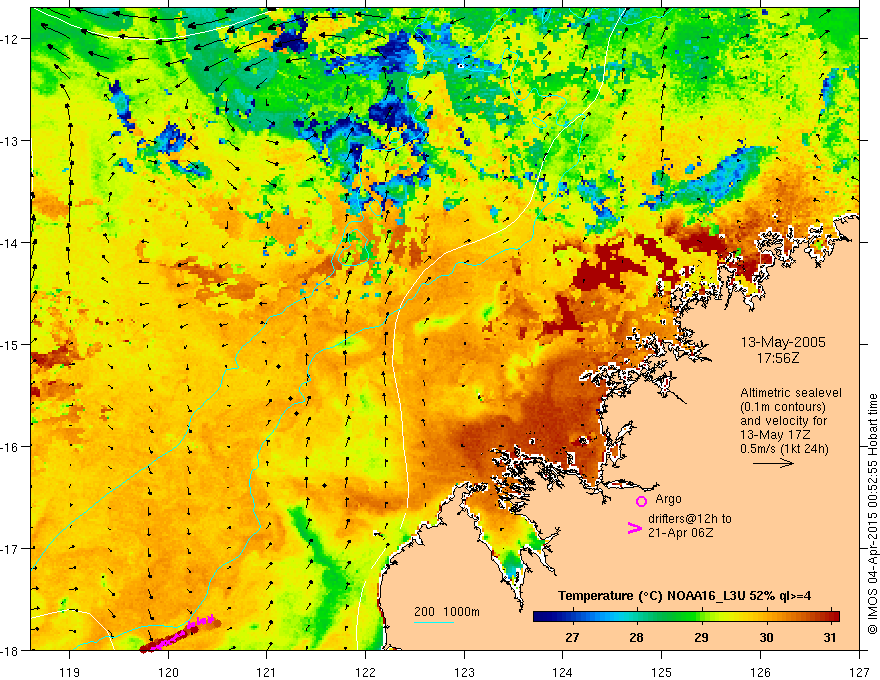Click the latitude axis label '-13'
Image resolution: width=880 pixels, height=680 pixels.
click(x=11, y=141)
